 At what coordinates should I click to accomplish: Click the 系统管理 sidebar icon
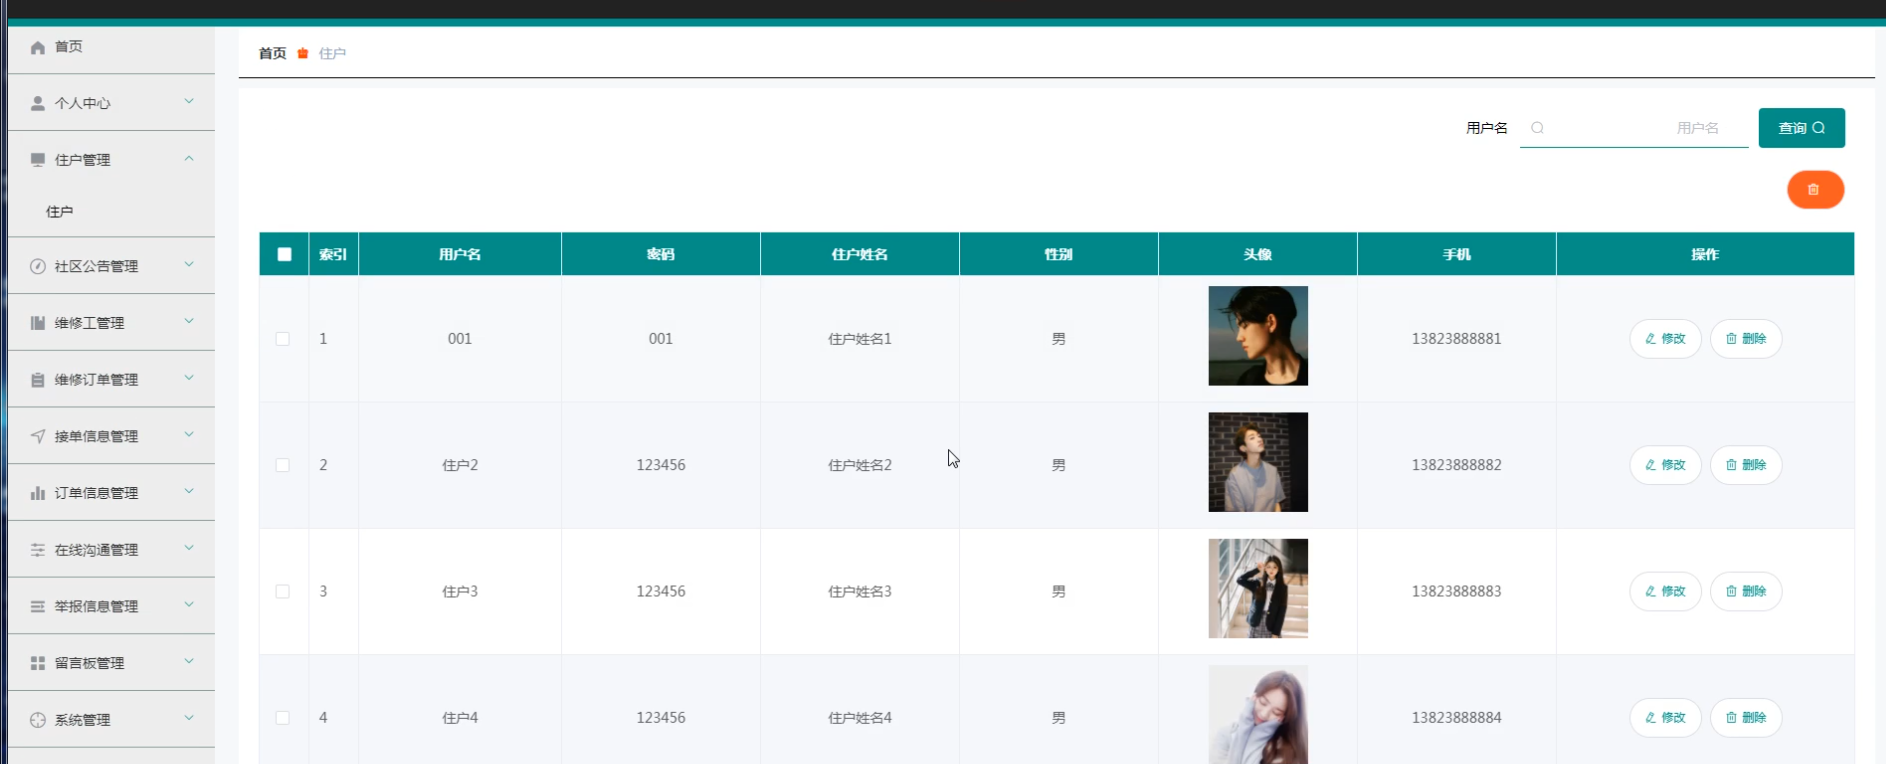[38, 720]
